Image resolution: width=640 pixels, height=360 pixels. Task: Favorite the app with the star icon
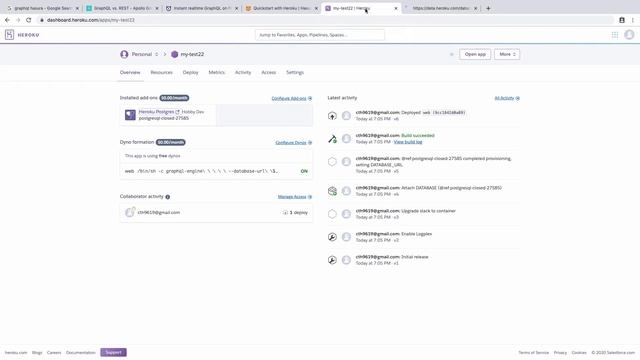pyautogui.click(x=451, y=54)
